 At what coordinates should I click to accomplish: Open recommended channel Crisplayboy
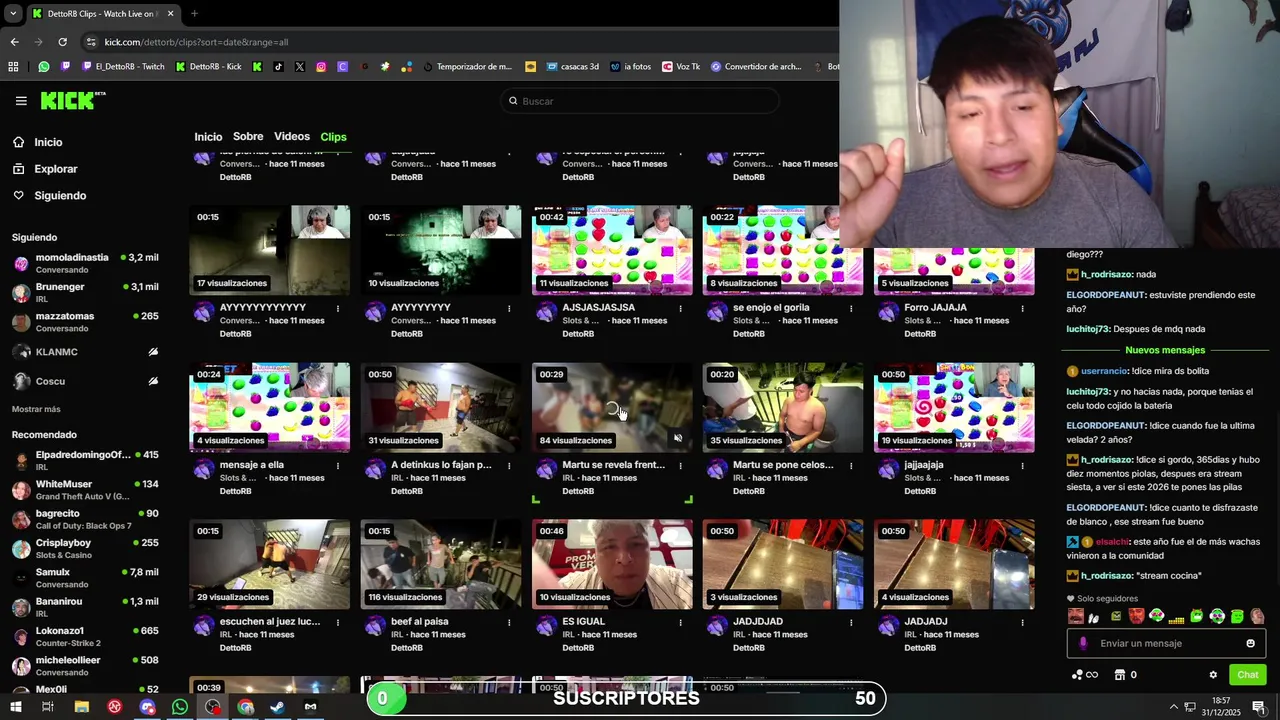85,548
